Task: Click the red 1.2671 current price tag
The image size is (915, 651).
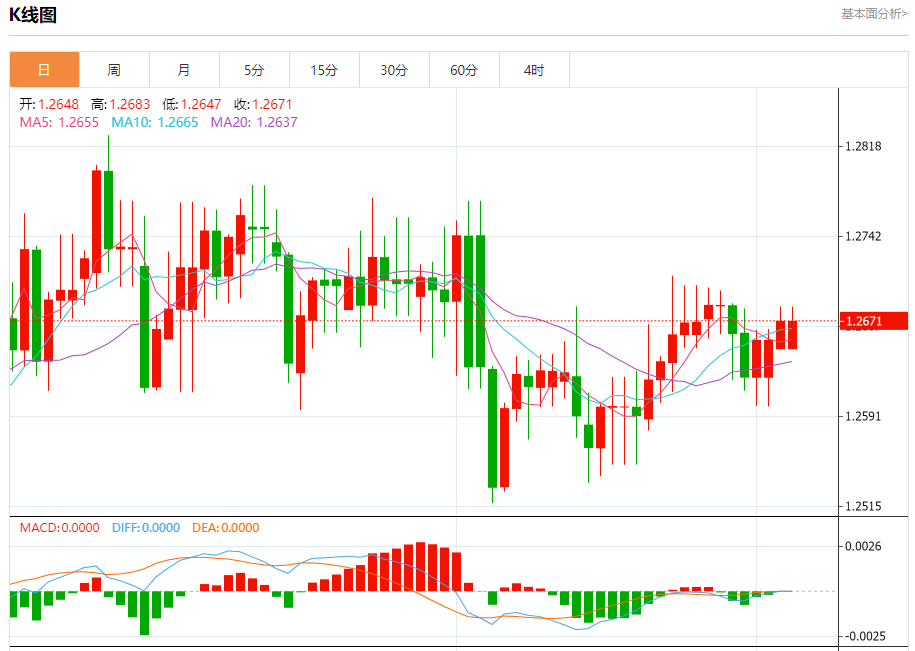Action: click(x=874, y=321)
